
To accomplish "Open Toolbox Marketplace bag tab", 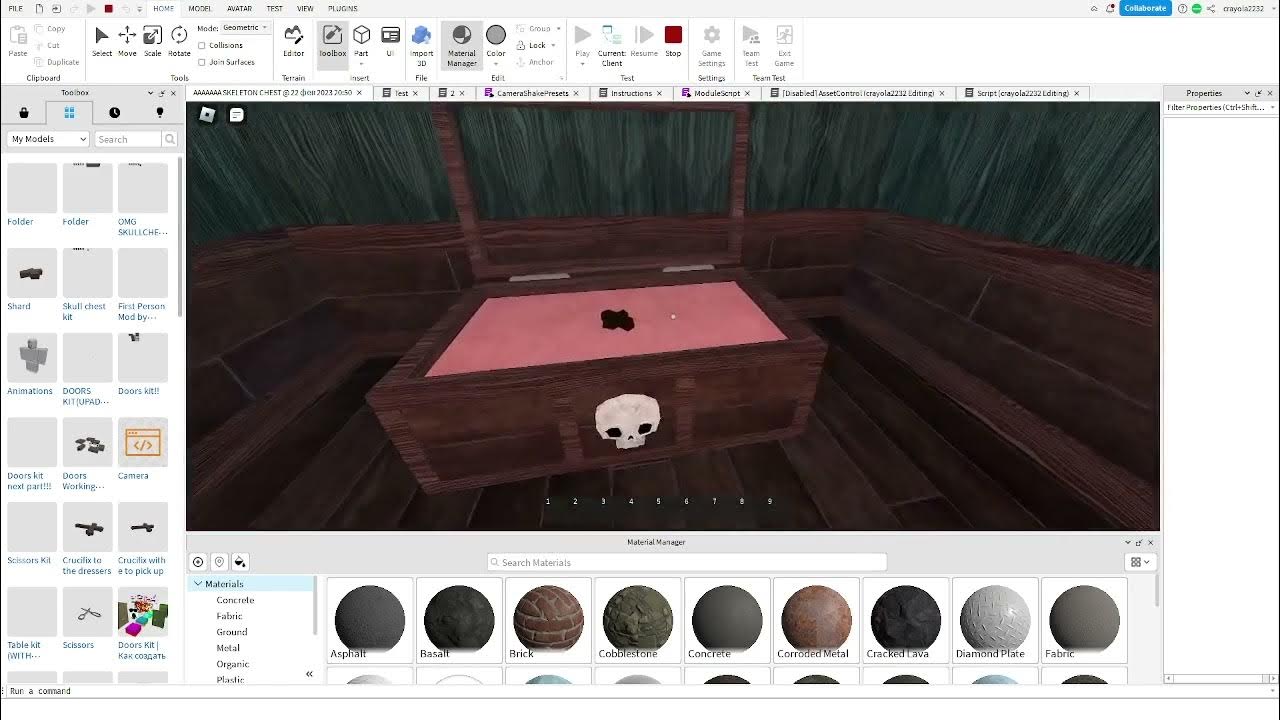I will (24, 113).
